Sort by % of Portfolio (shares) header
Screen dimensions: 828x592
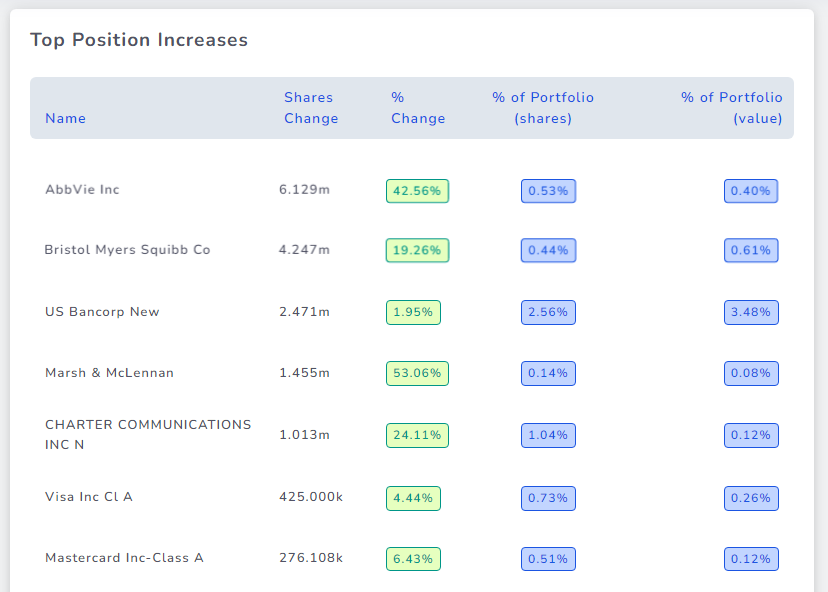pos(543,108)
